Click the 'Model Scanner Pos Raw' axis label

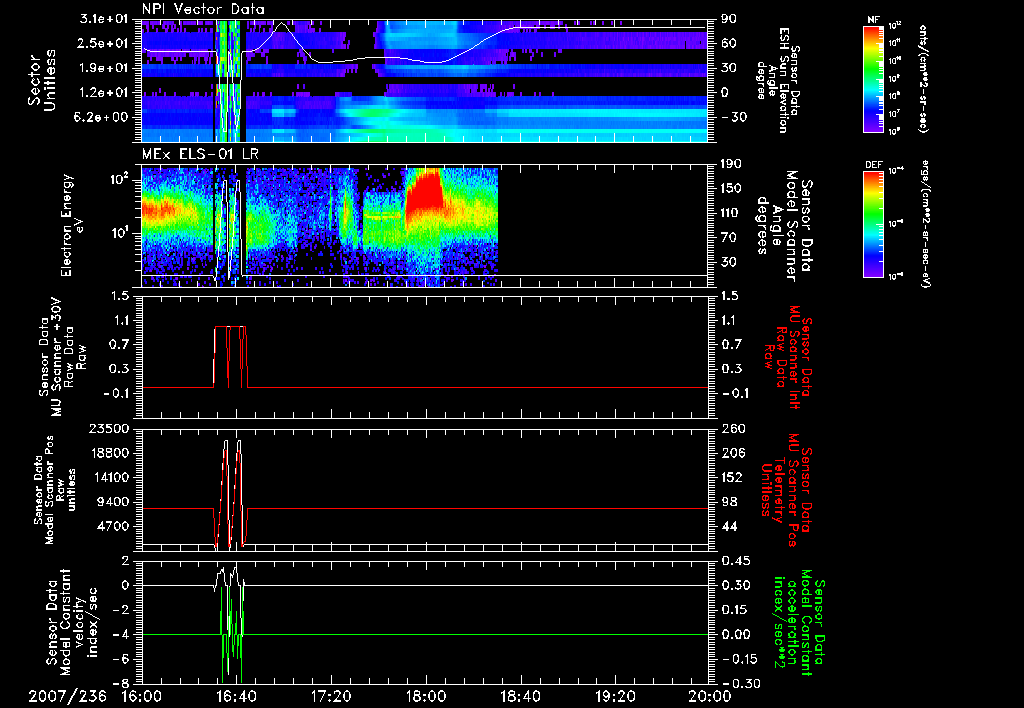point(54,491)
